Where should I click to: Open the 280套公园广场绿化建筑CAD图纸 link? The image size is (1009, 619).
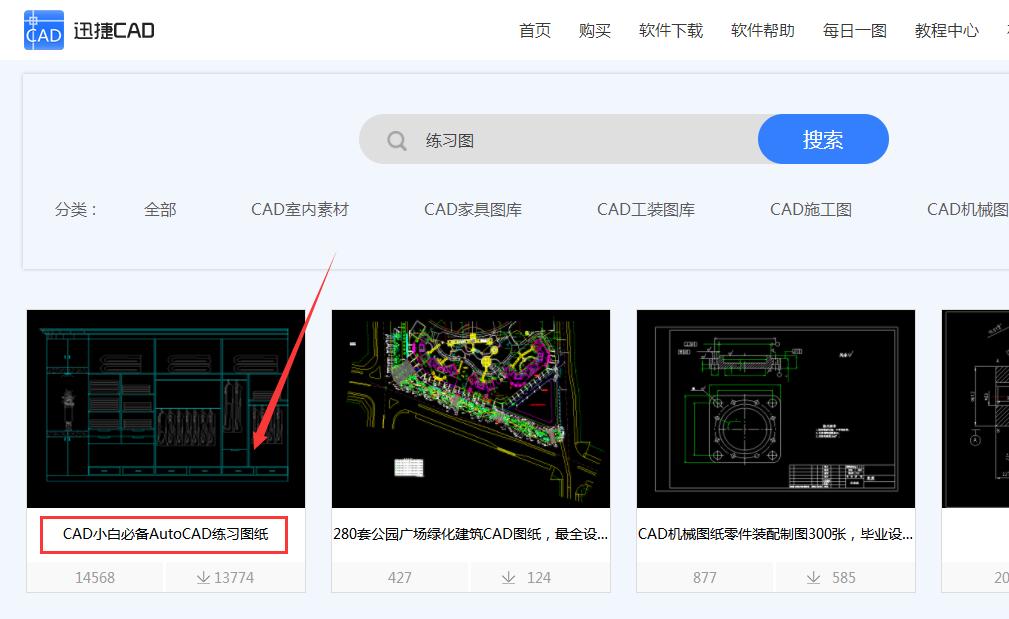tap(470, 535)
